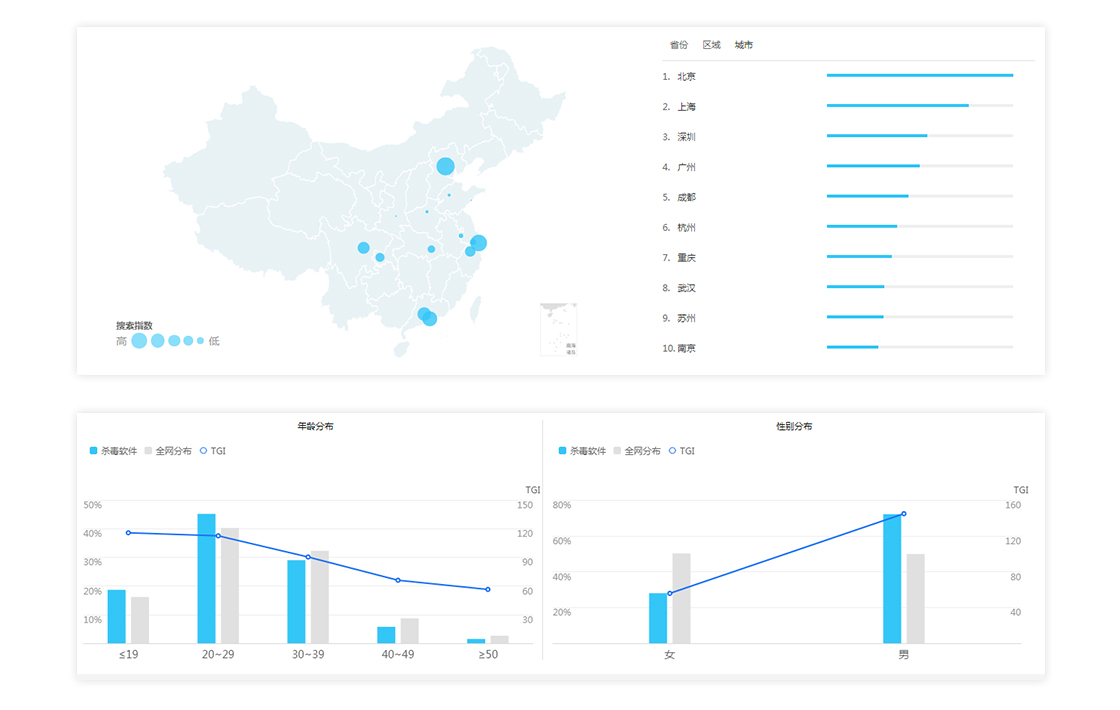Toggle 全网分布 legend in the 年龄分布 chart
The height and width of the screenshot is (710, 1120).
168,451
